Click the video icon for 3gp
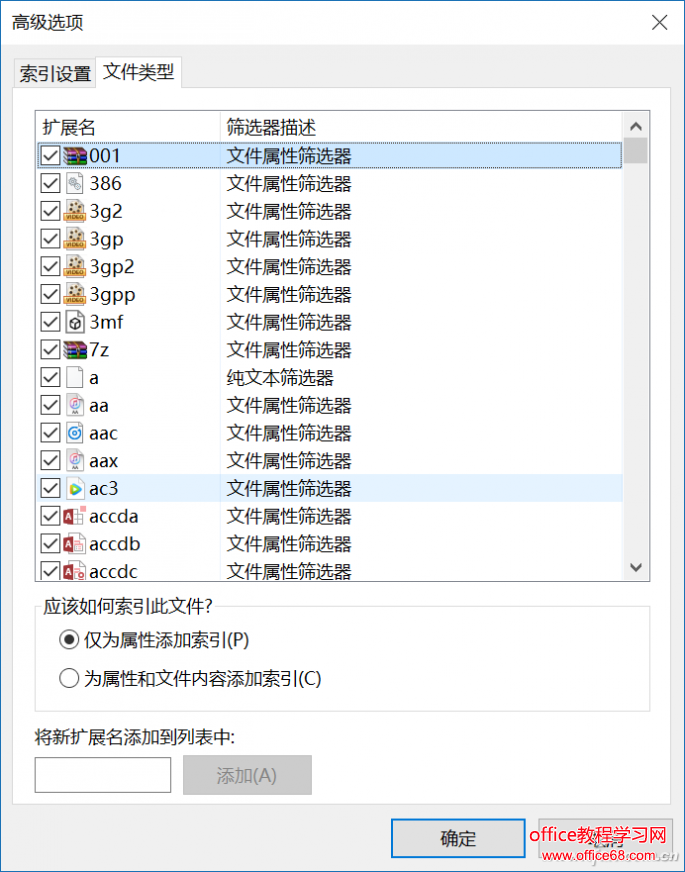 click(75, 239)
